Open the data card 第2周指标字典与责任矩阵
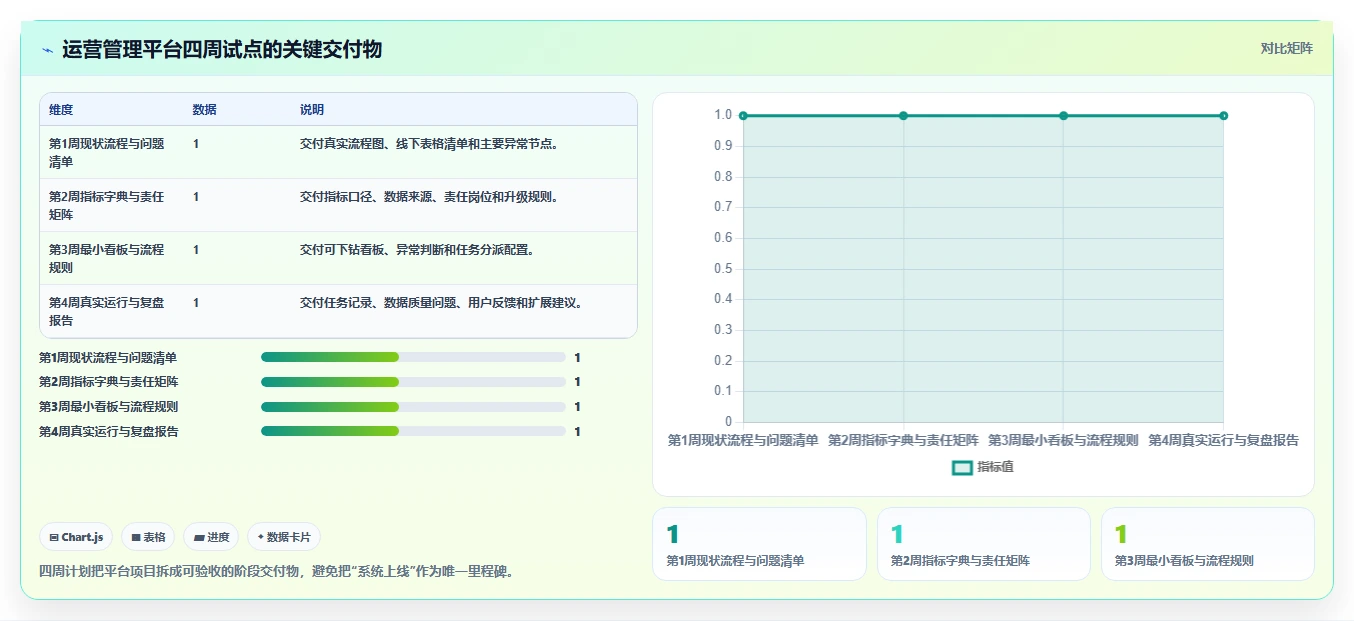Image resolution: width=1354 pixels, height=621 pixels. coord(984,544)
